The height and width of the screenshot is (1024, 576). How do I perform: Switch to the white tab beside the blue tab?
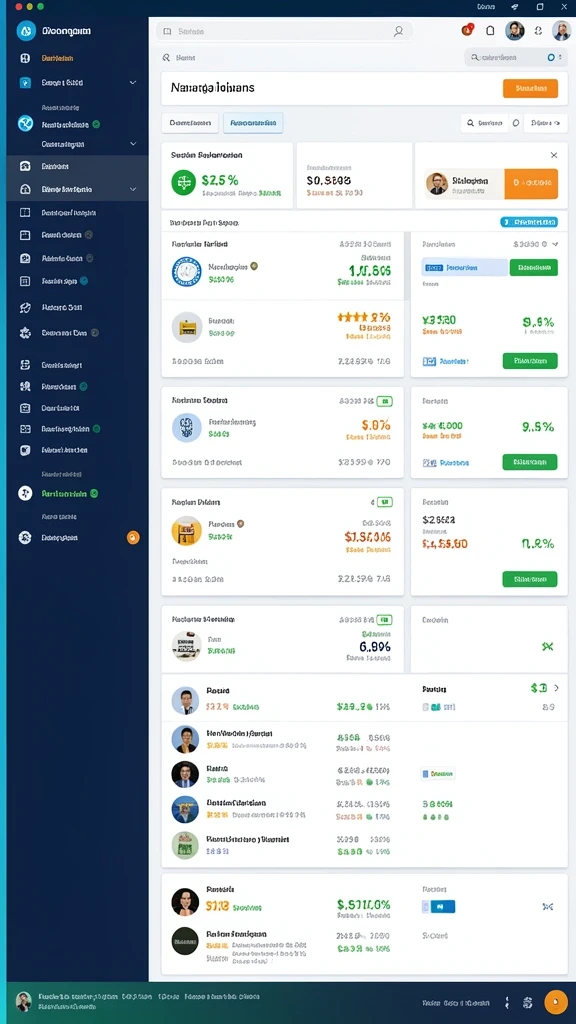click(190, 123)
